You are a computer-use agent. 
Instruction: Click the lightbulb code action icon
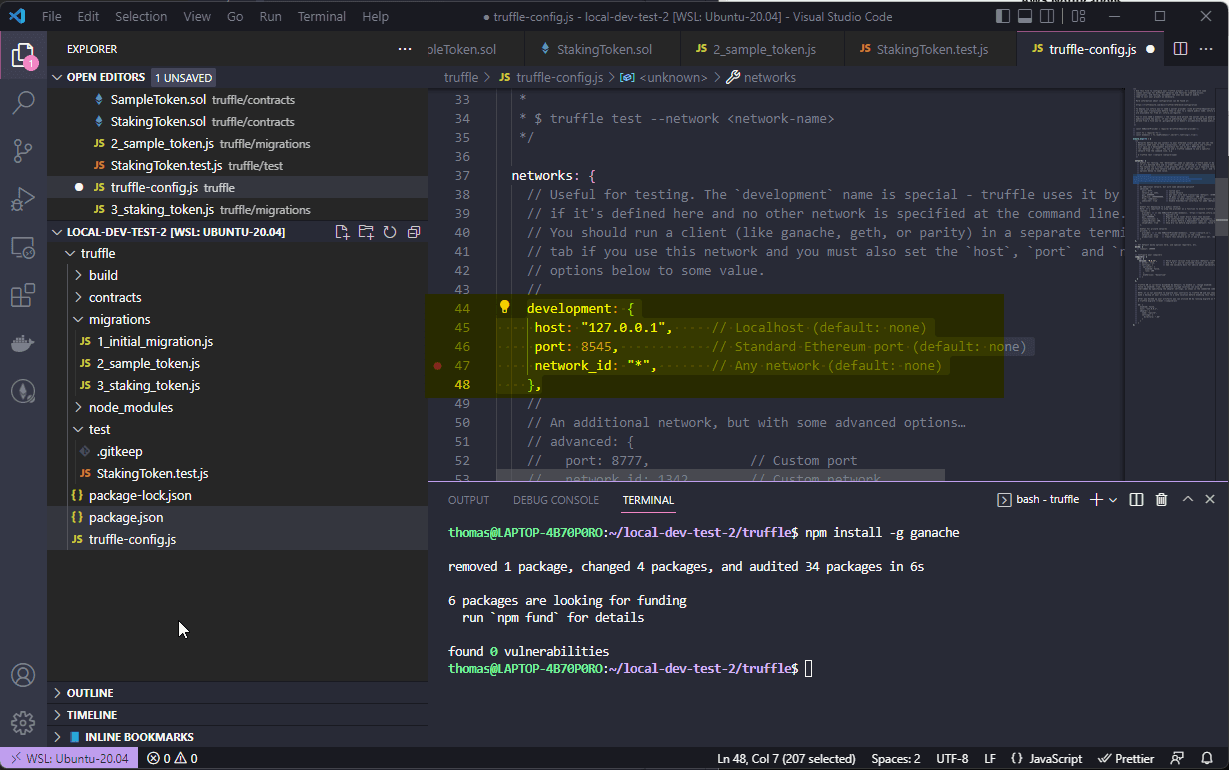tap(505, 308)
